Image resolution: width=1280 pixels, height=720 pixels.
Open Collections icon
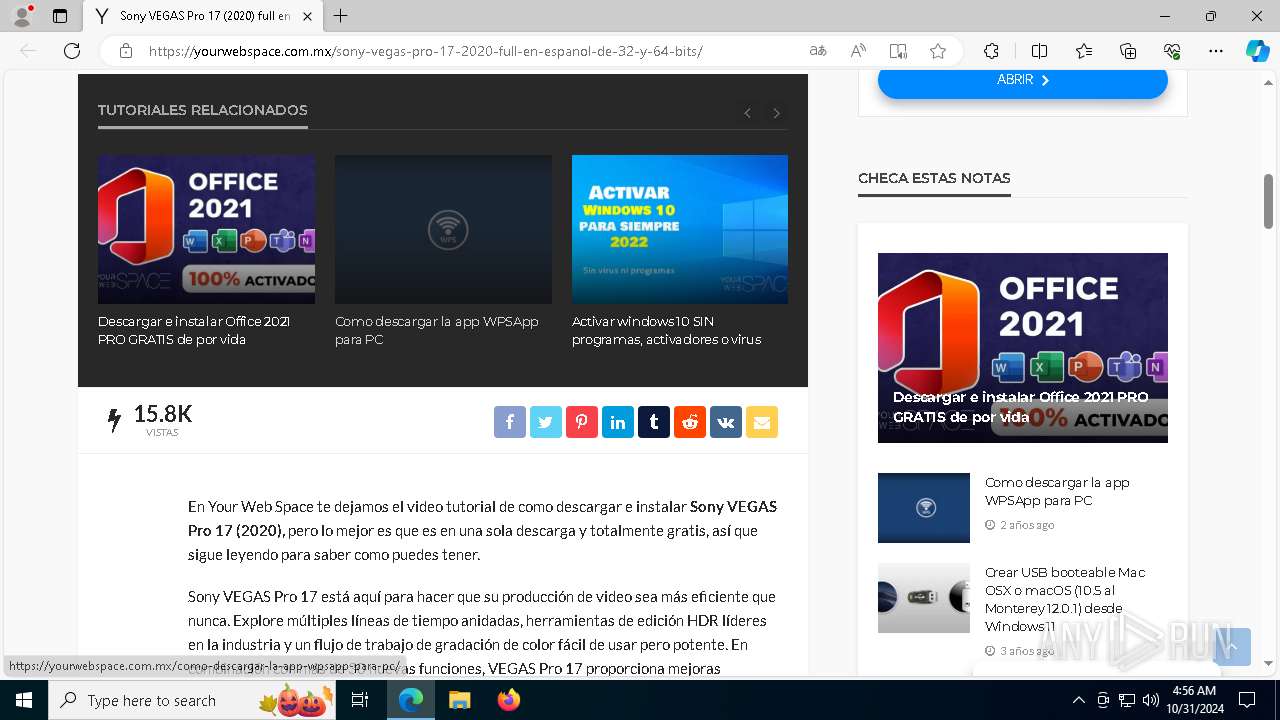[1128, 51]
